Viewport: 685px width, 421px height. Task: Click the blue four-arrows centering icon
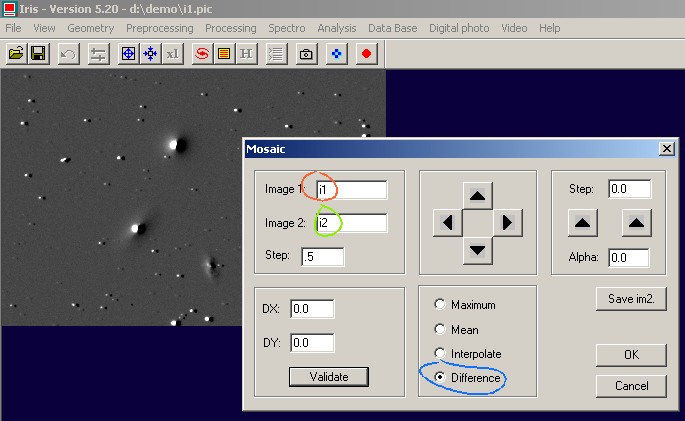coord(151,54)
